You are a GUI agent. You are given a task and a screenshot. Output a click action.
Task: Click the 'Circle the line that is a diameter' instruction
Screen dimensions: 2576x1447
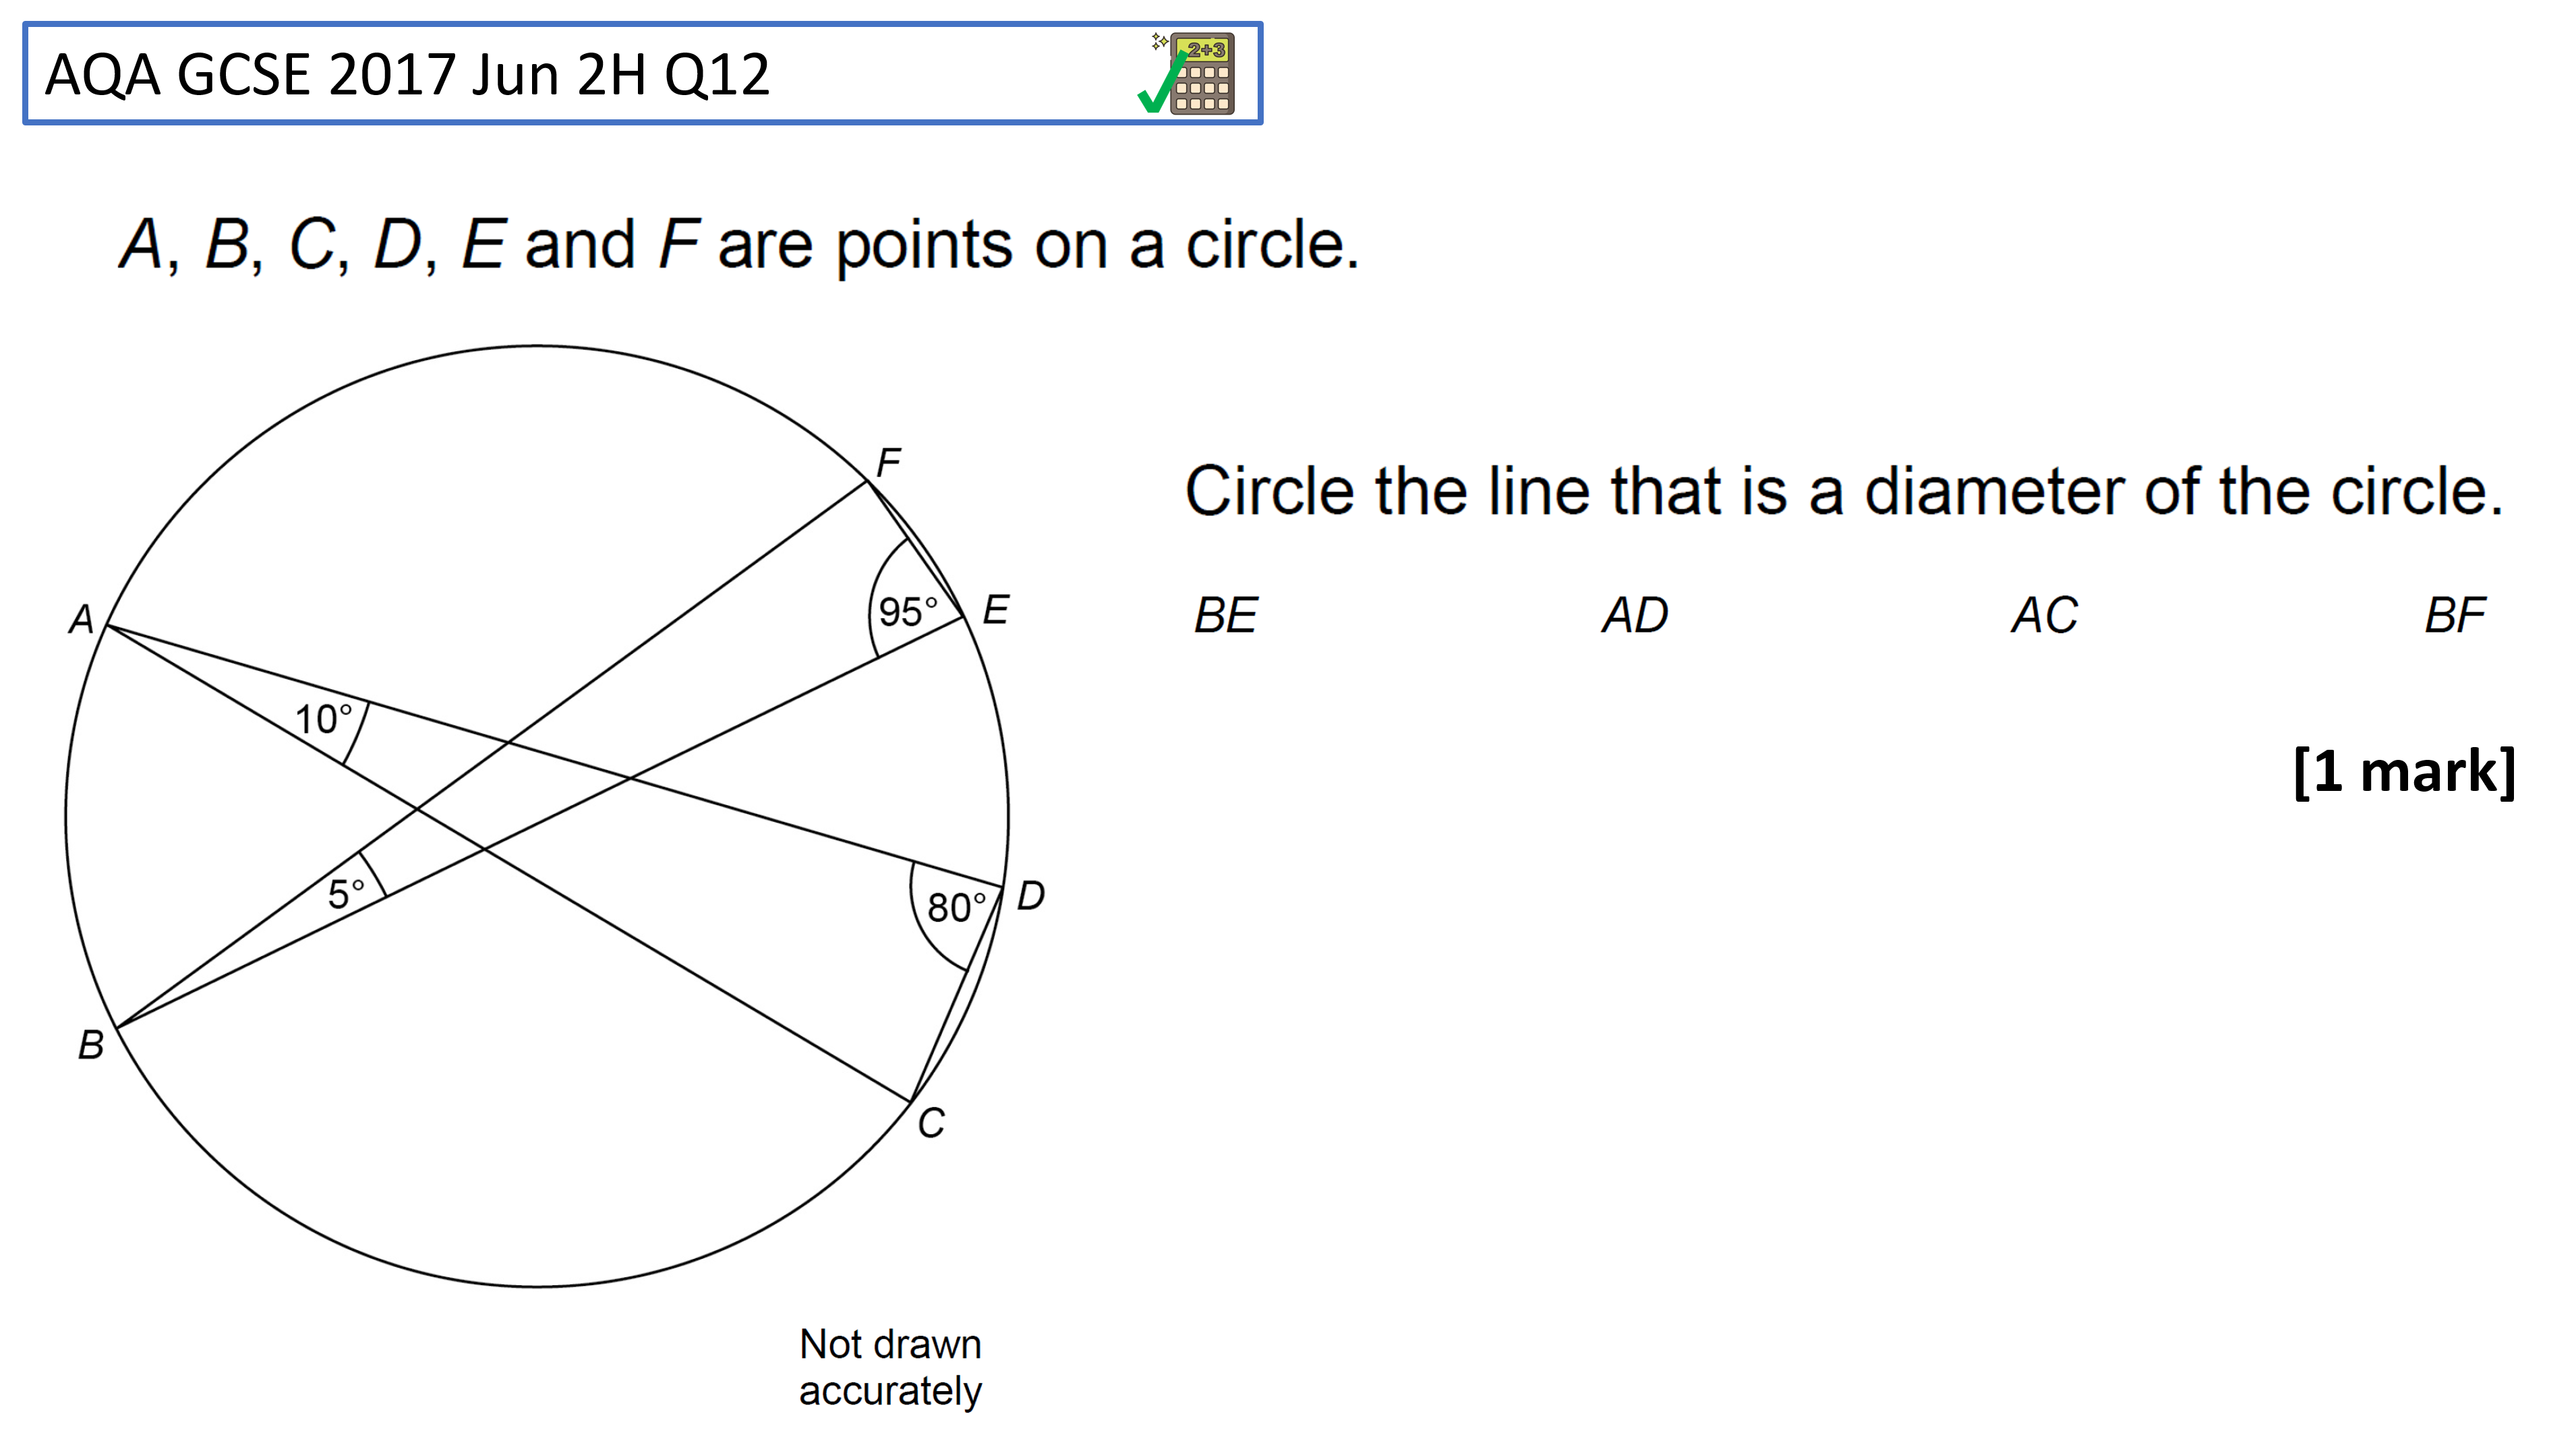pyautogui.click(x=1844, y=491)
